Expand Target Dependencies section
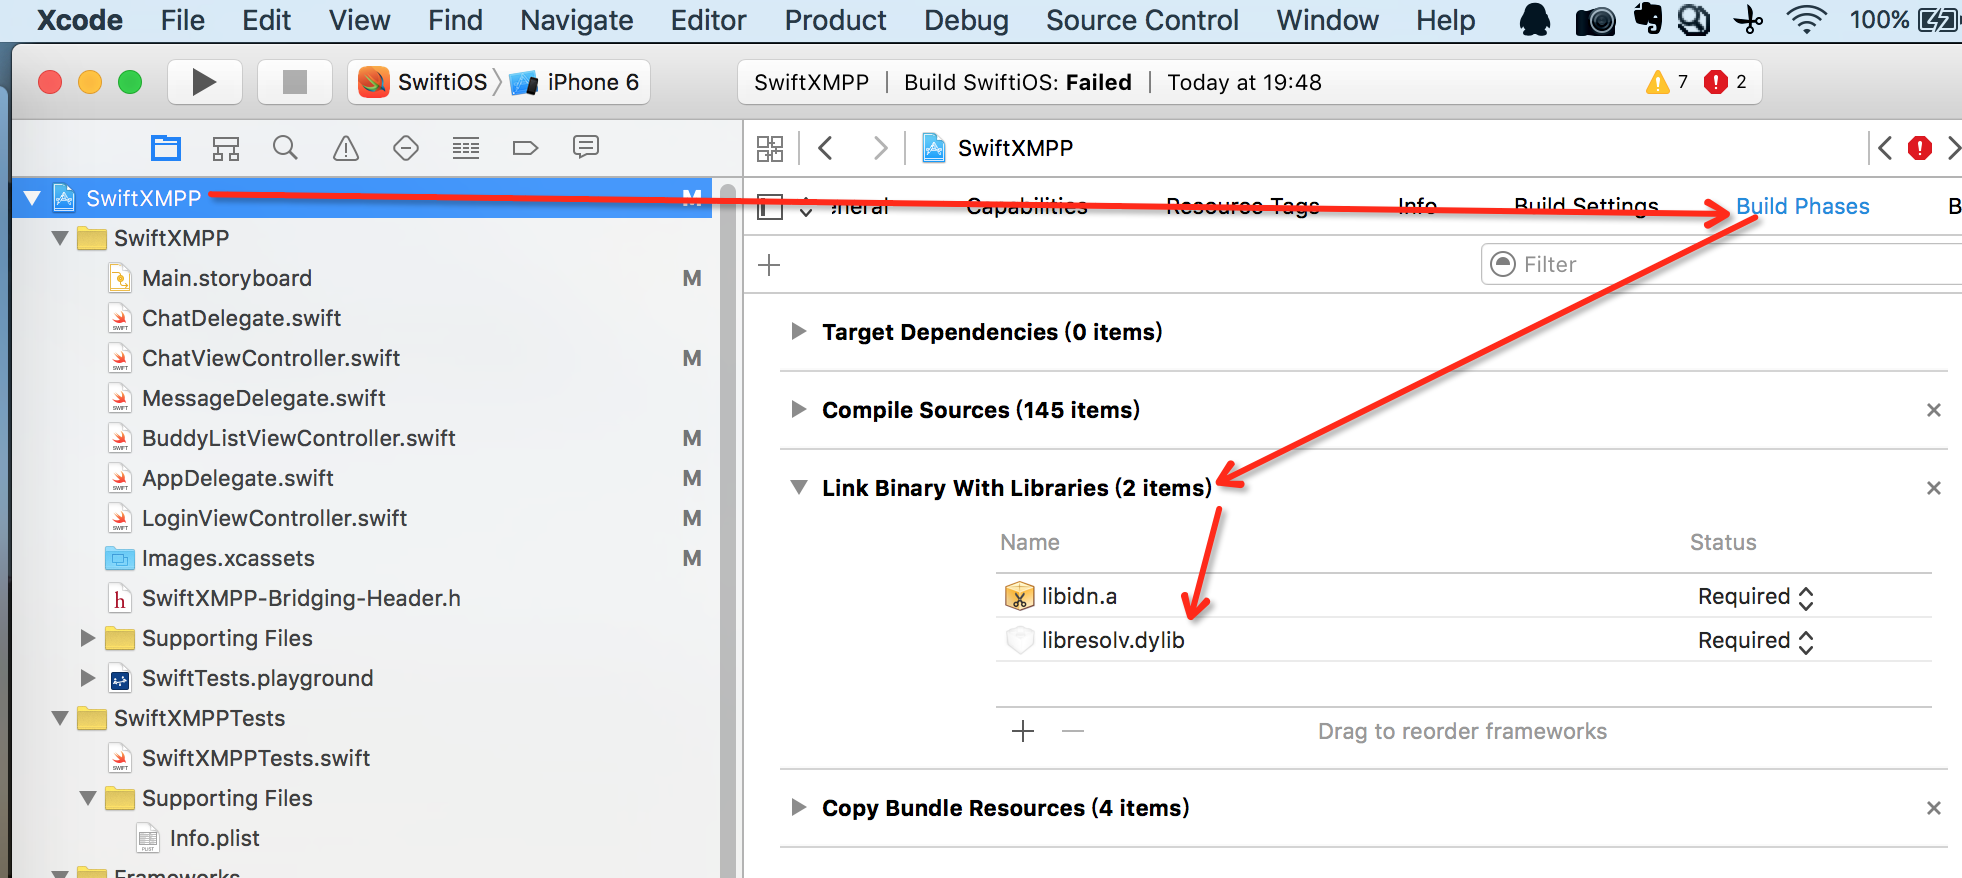Image resolution: width=1962 pixels, height=878 pixels. [x=798, y=331]
